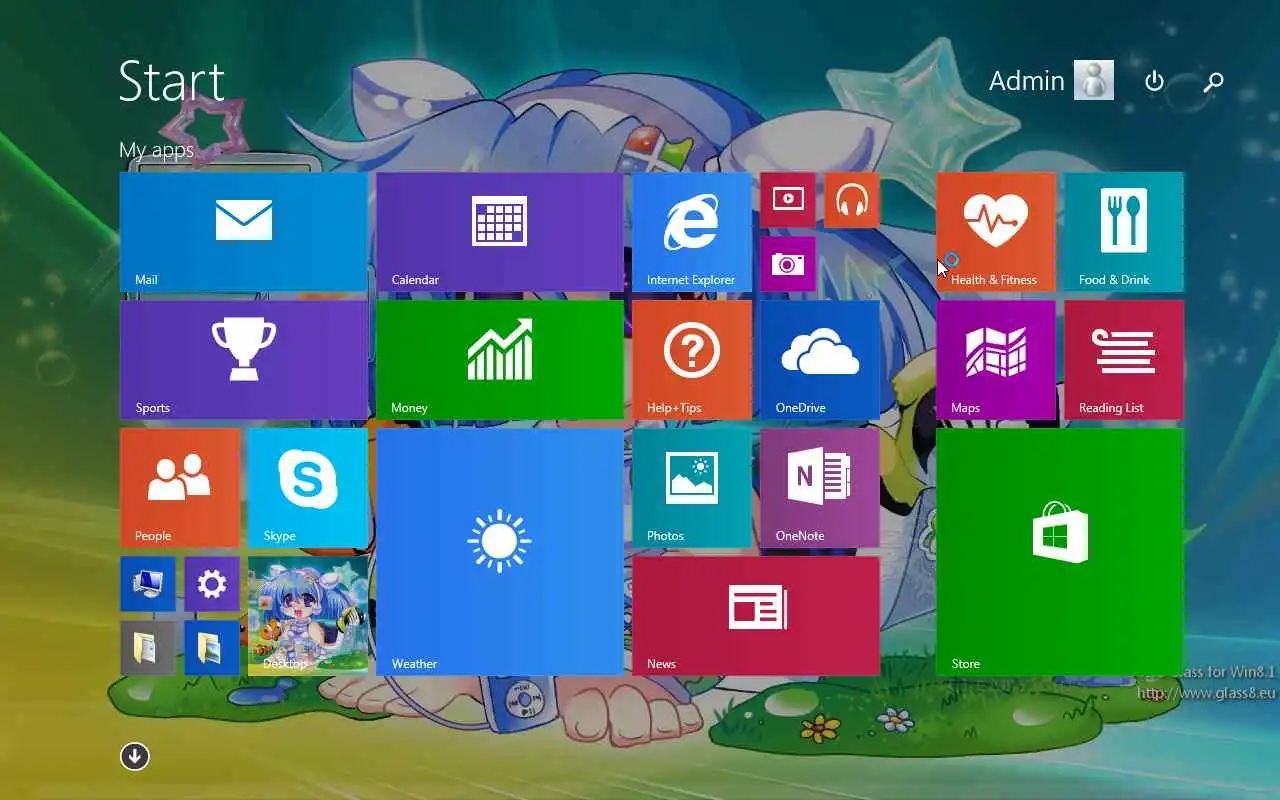Open the small PC settings gear tile
Image resolution: width=1280 pixels, height=800 pixels.
tap(212, 584)
